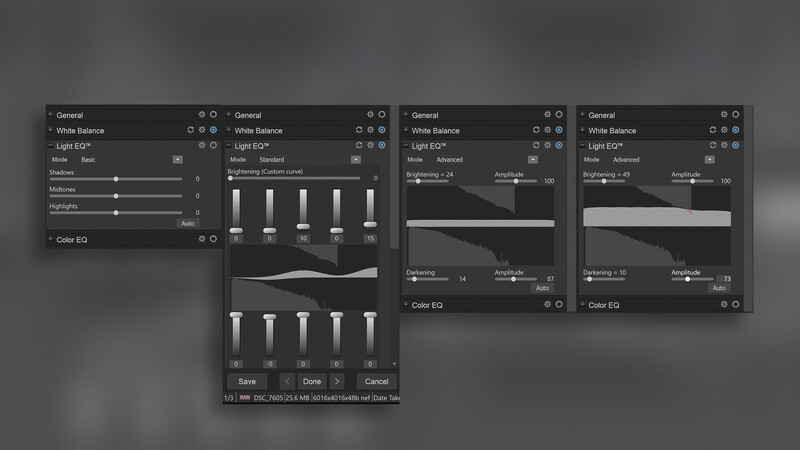Toggle White Balance circle in Standard mode panel
The image size is (800, 450).
[382, 130]
